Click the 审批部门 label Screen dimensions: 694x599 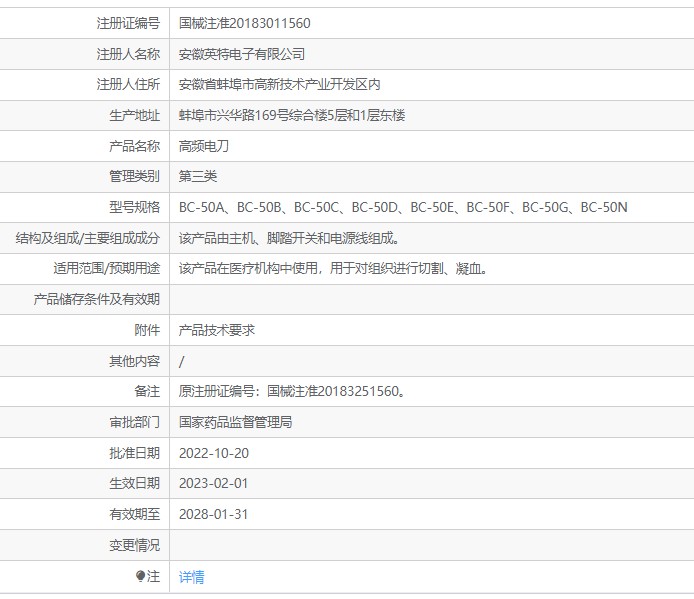click(x=135, y=422)
